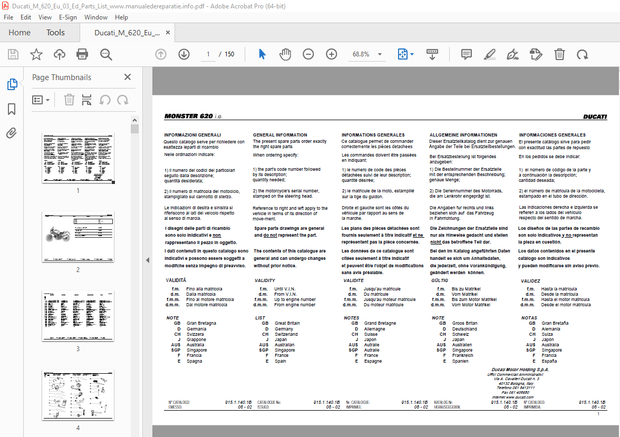
Task: Activate the Selection arrow tool
Action: tap(262, 54)
